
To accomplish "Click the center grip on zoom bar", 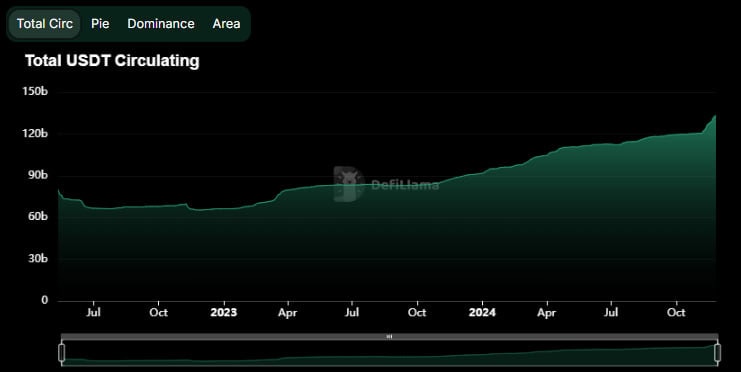I will 389,337.
